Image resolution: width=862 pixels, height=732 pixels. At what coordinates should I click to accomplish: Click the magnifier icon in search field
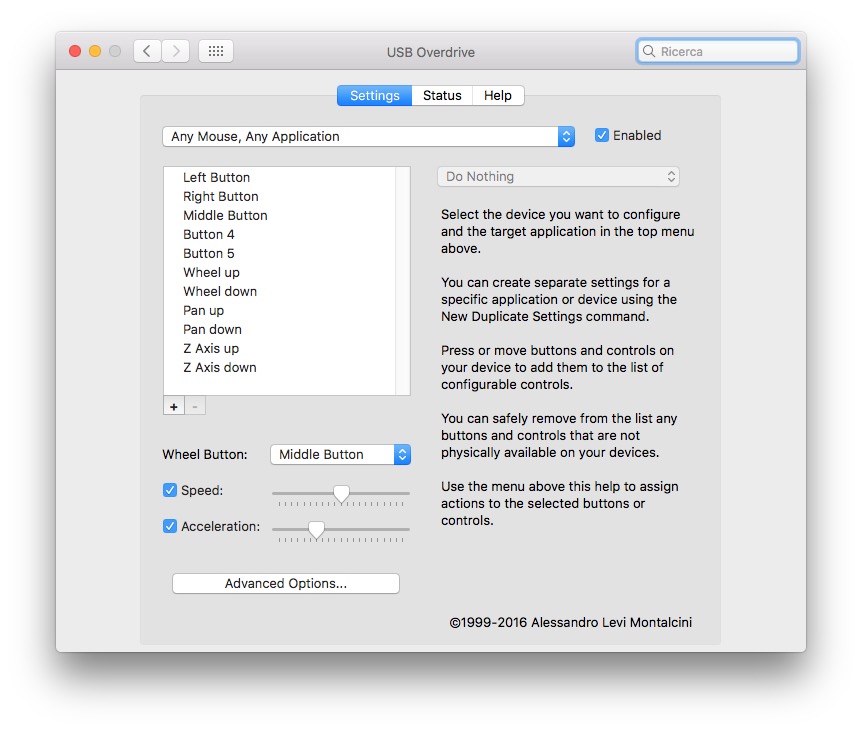(649, 51)
